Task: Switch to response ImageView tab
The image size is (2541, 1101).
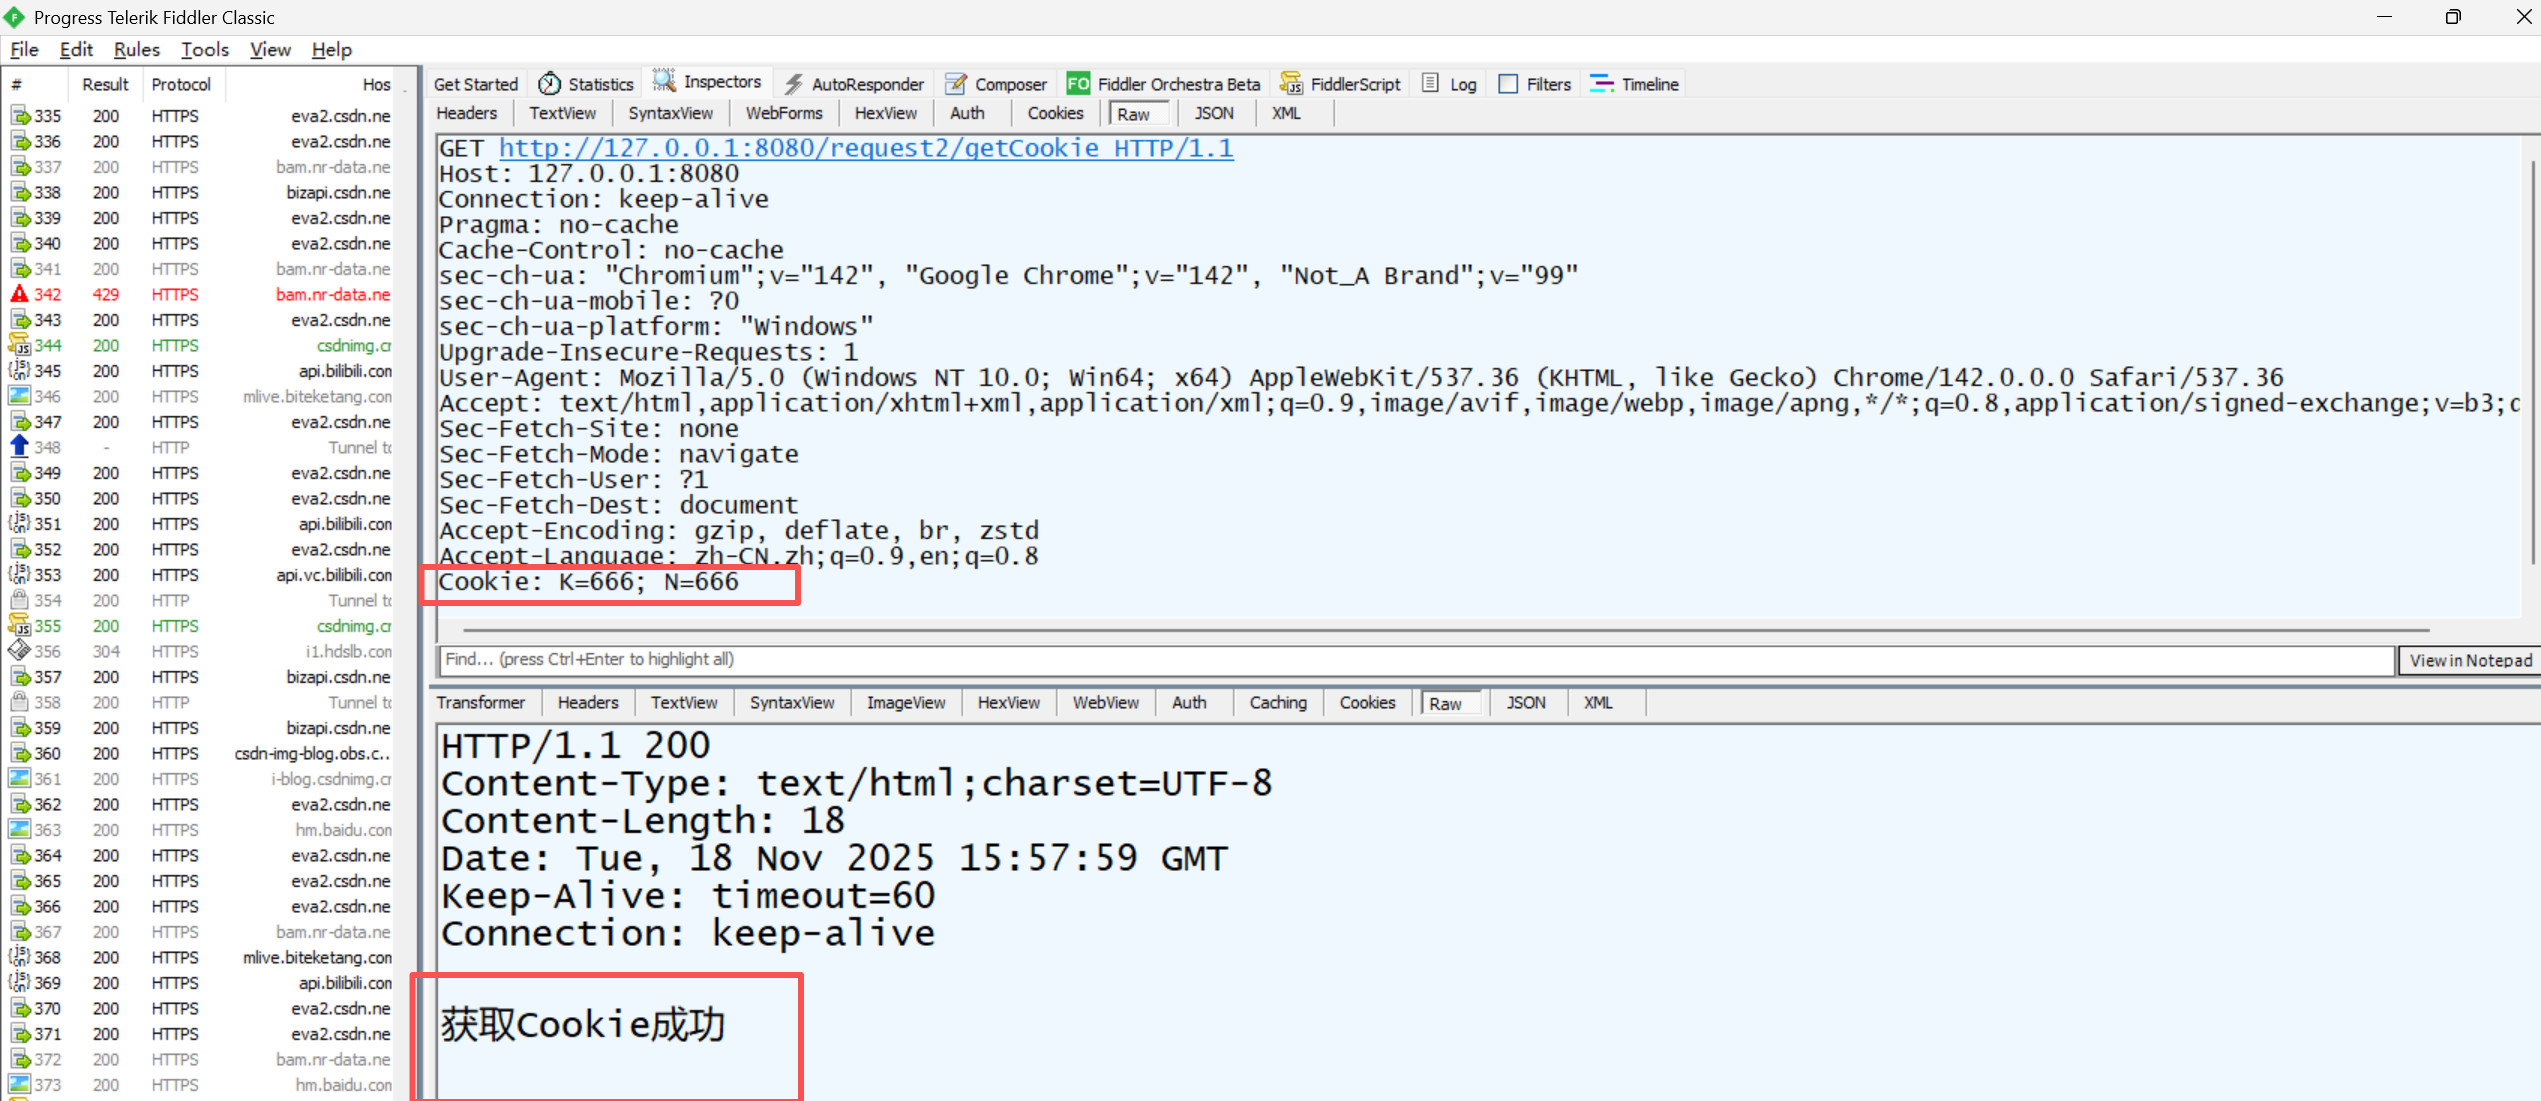Action: pyautogui.click(x=905, y=703)
